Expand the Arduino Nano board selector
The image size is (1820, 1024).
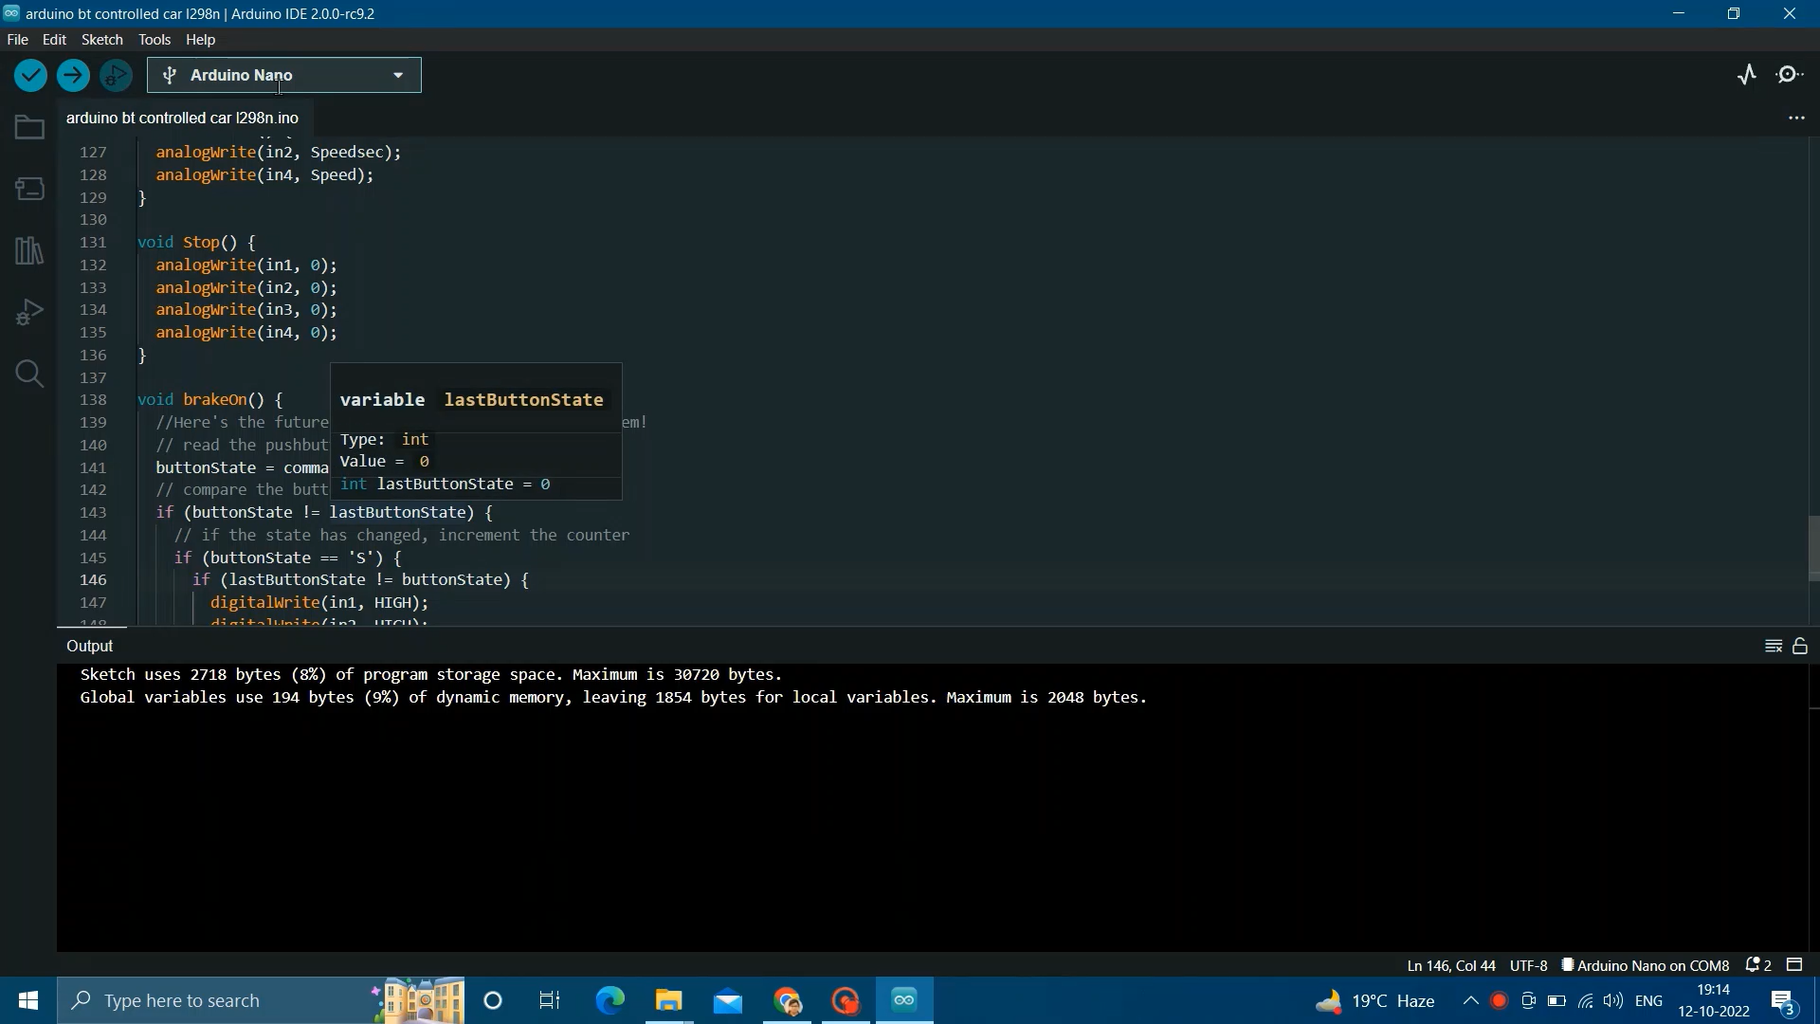pyautogui.click(x=284, y=75)
